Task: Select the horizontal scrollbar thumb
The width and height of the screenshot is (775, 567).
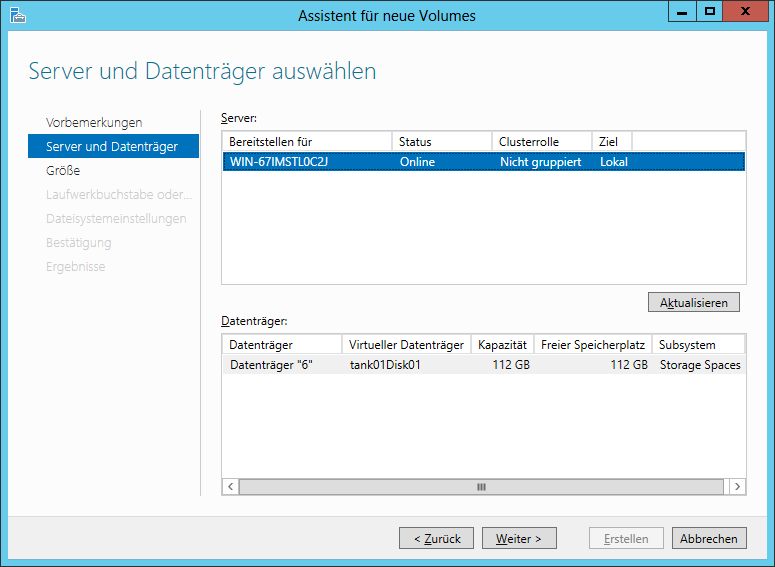Action: pyautogui.click(x=481, y=487)
